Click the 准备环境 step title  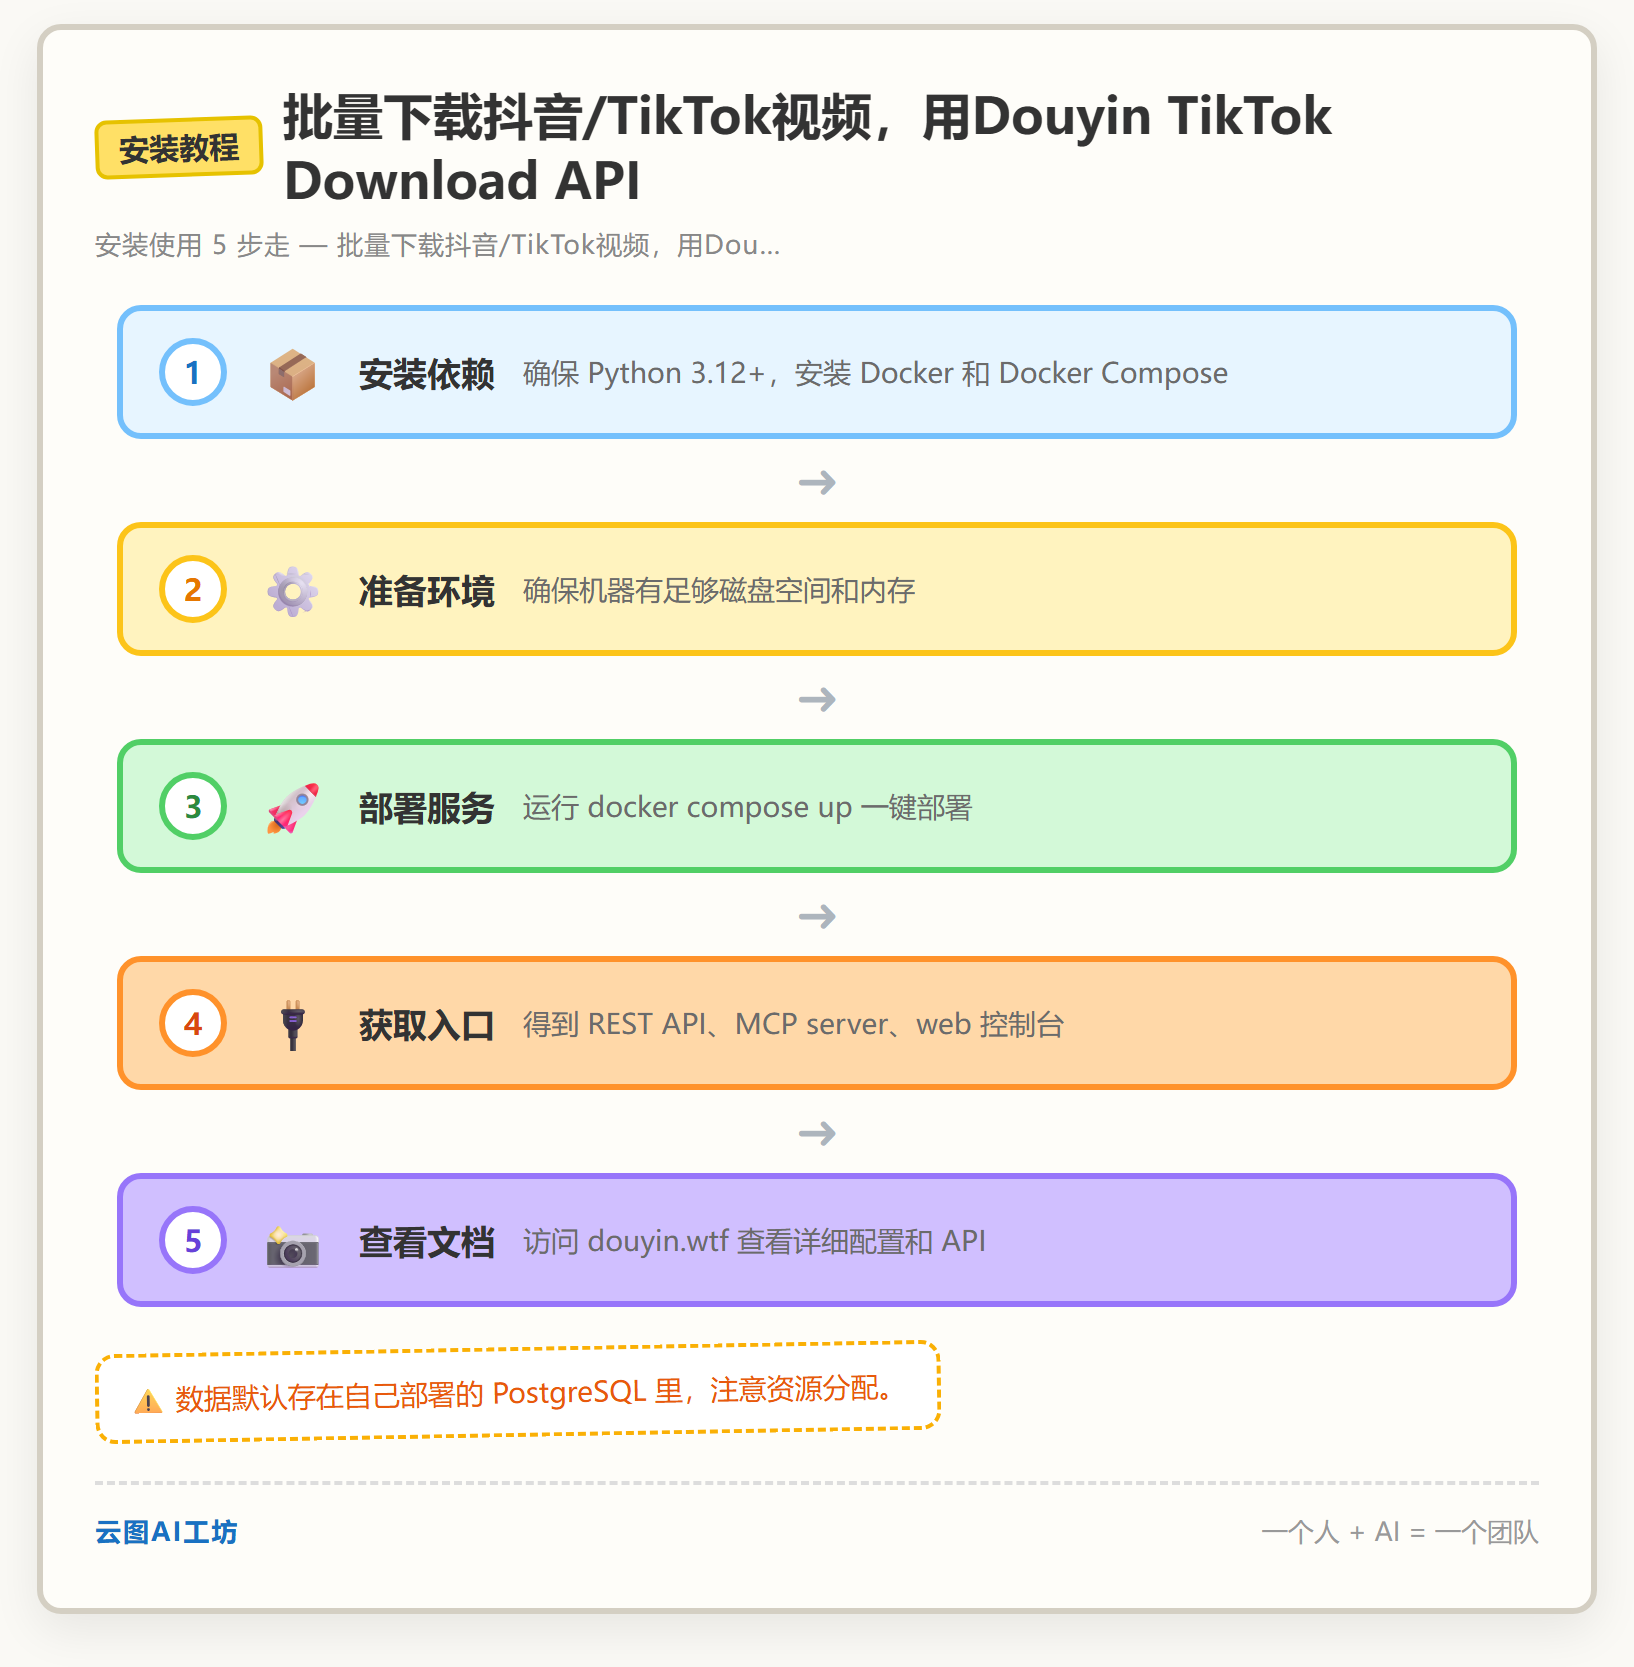click(x=427, y=591)
